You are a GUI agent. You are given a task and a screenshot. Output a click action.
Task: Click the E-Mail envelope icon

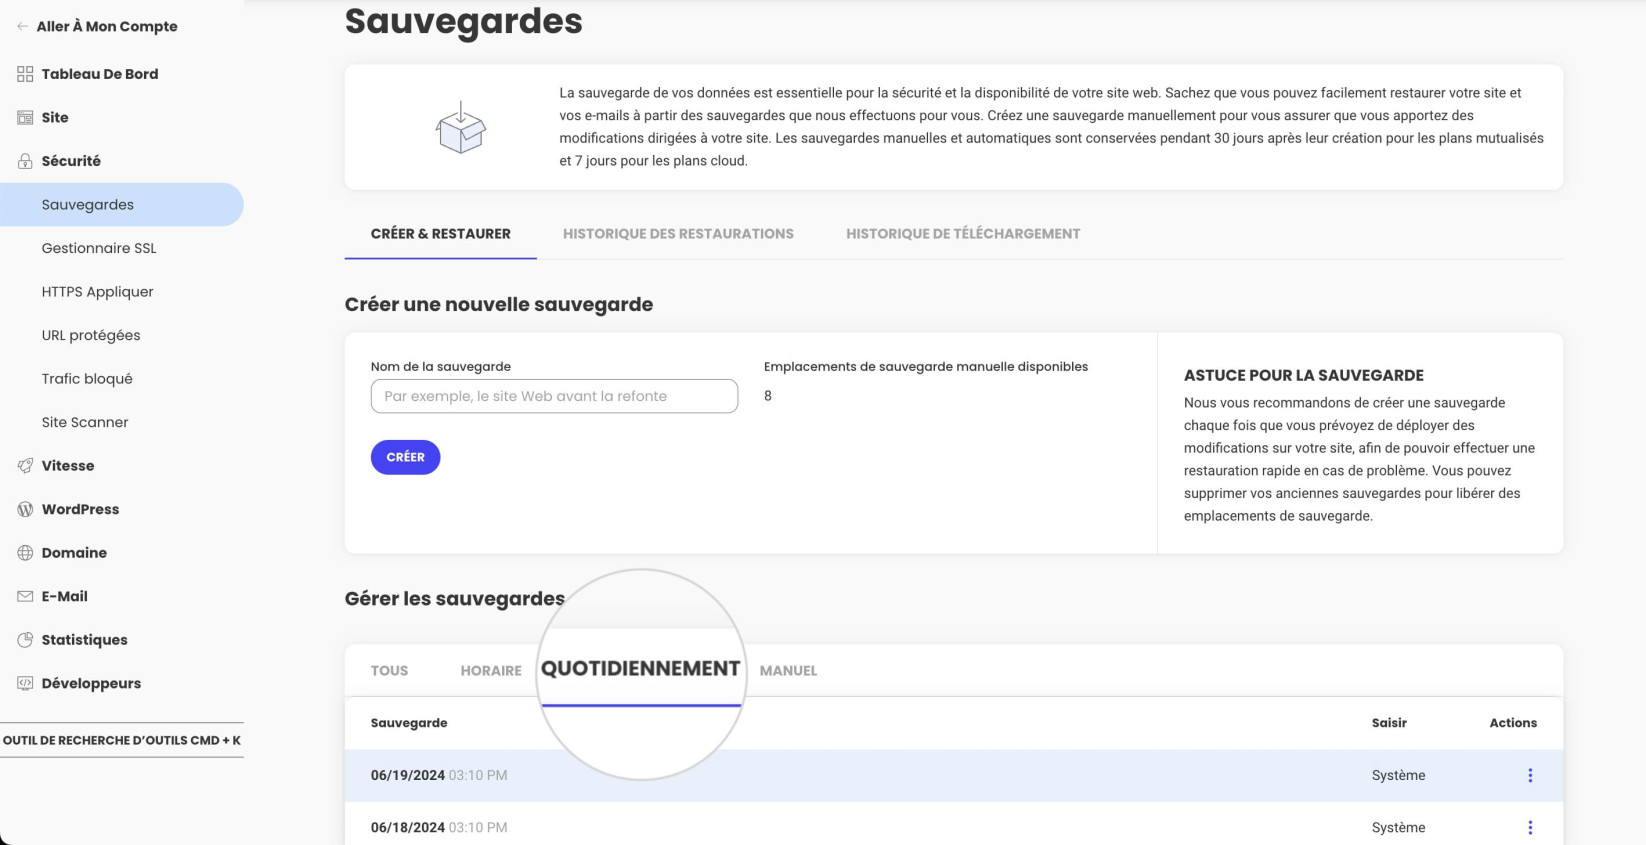(x=25, y=596)
